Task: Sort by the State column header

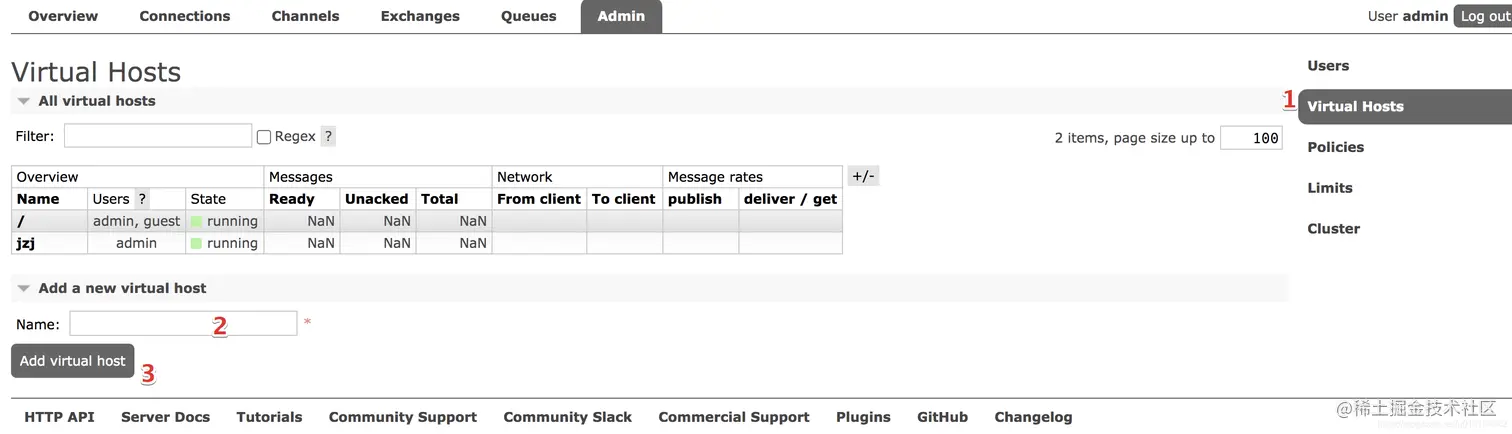Action: (x=208, y=199)
